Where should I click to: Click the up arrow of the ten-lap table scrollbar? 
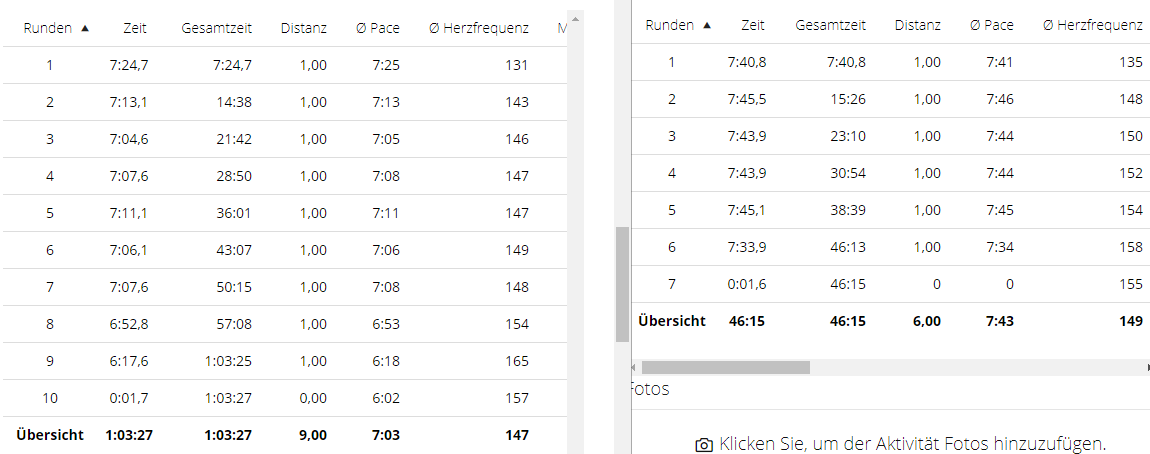pyautogui.click(x=574, y=20)
